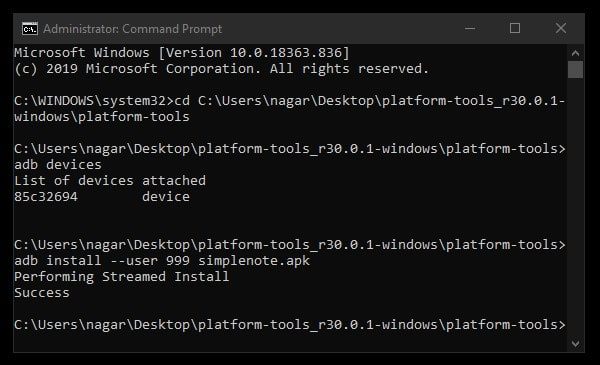Click the 'List of devices attached' line
This screenshot has height=365, width=600.
coord(110,181)
